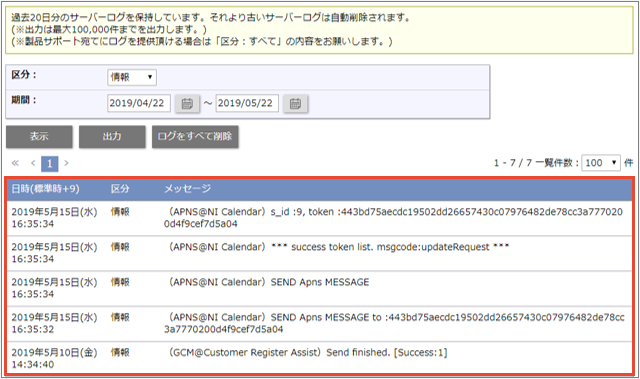Select log message with s_id :9 token

(x=393, y=218)
